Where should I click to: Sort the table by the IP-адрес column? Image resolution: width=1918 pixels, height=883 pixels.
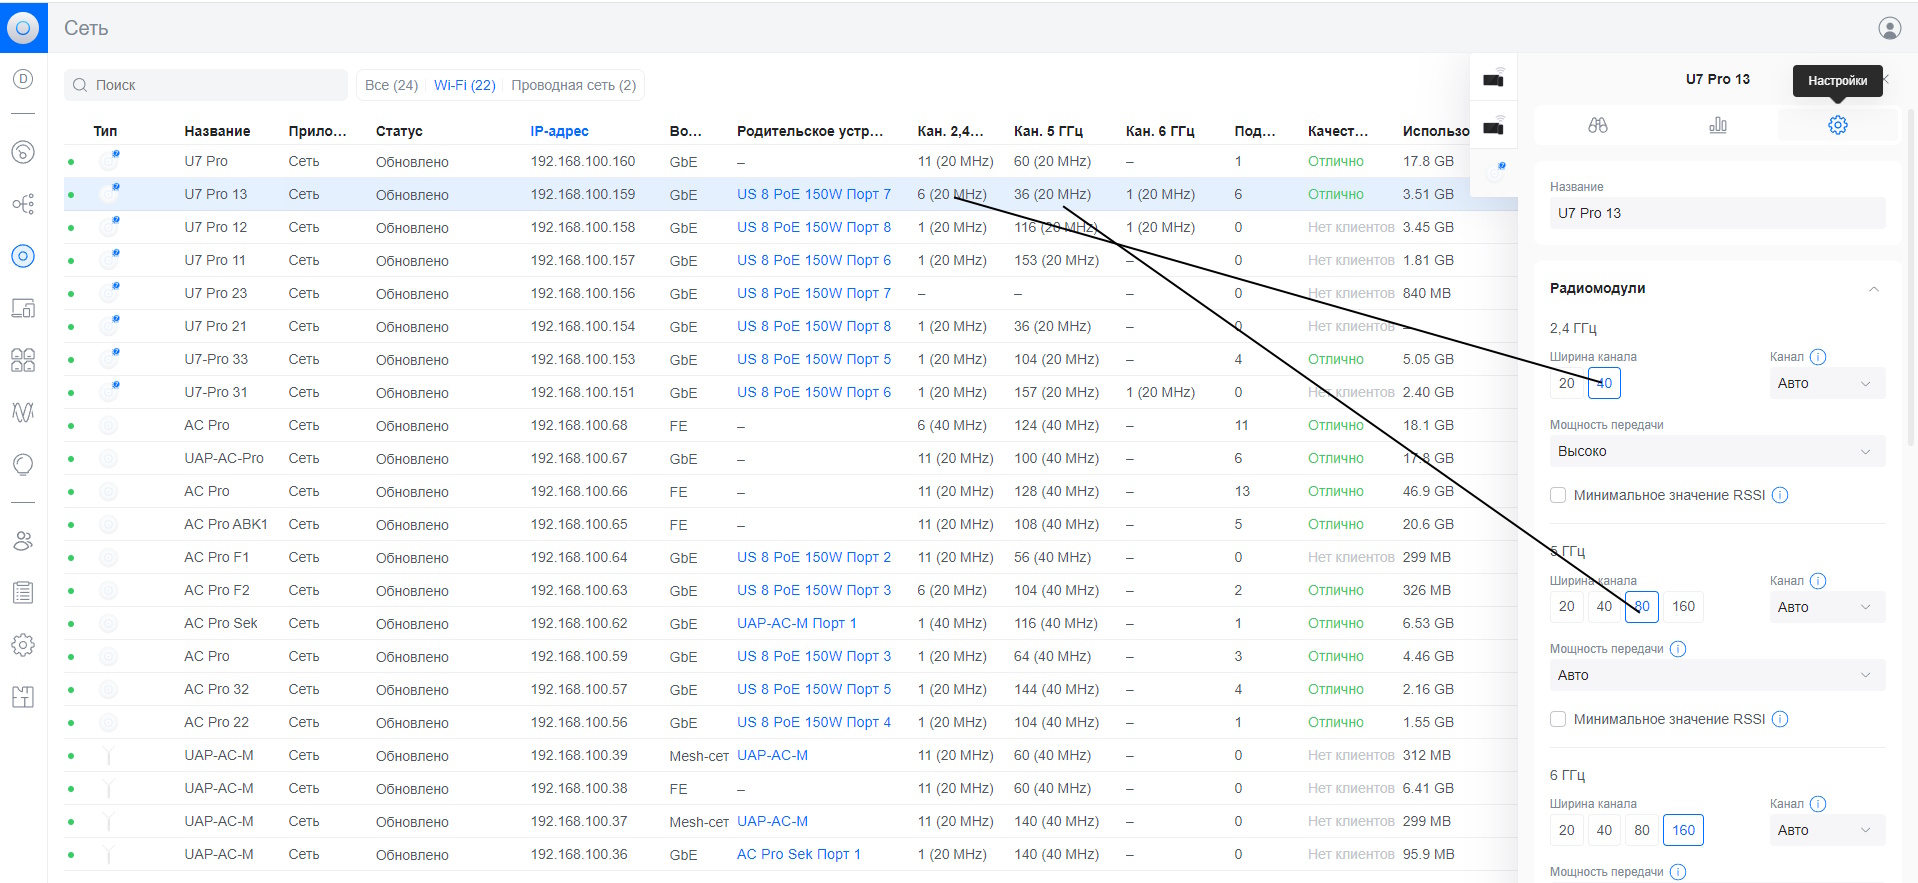(x=559, y=131)
